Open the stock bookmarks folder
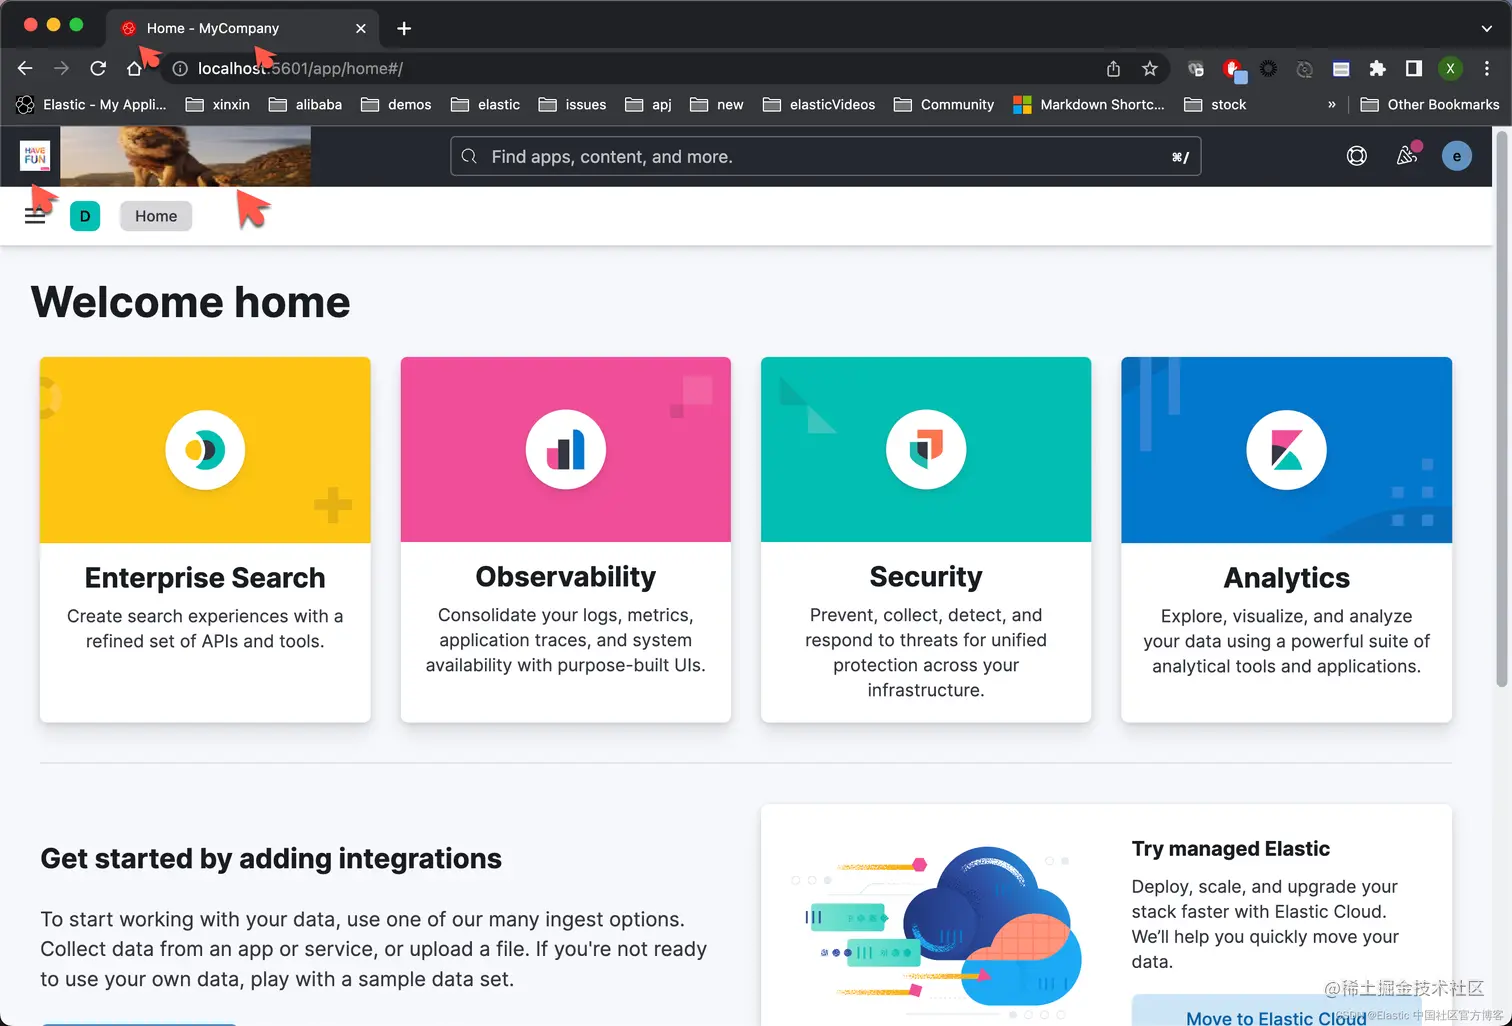 tap(1215, 104)
